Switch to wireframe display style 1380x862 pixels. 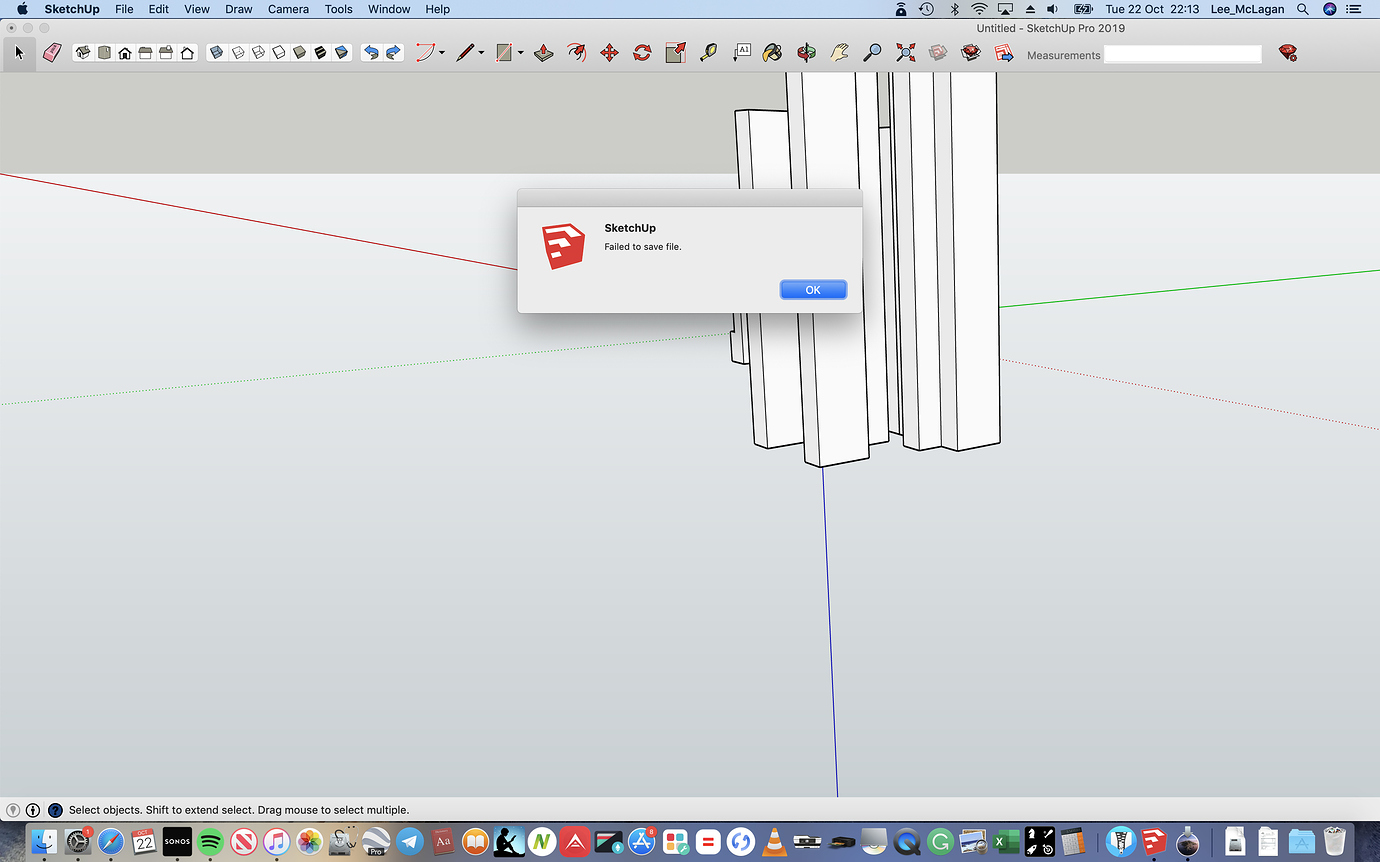258,52
